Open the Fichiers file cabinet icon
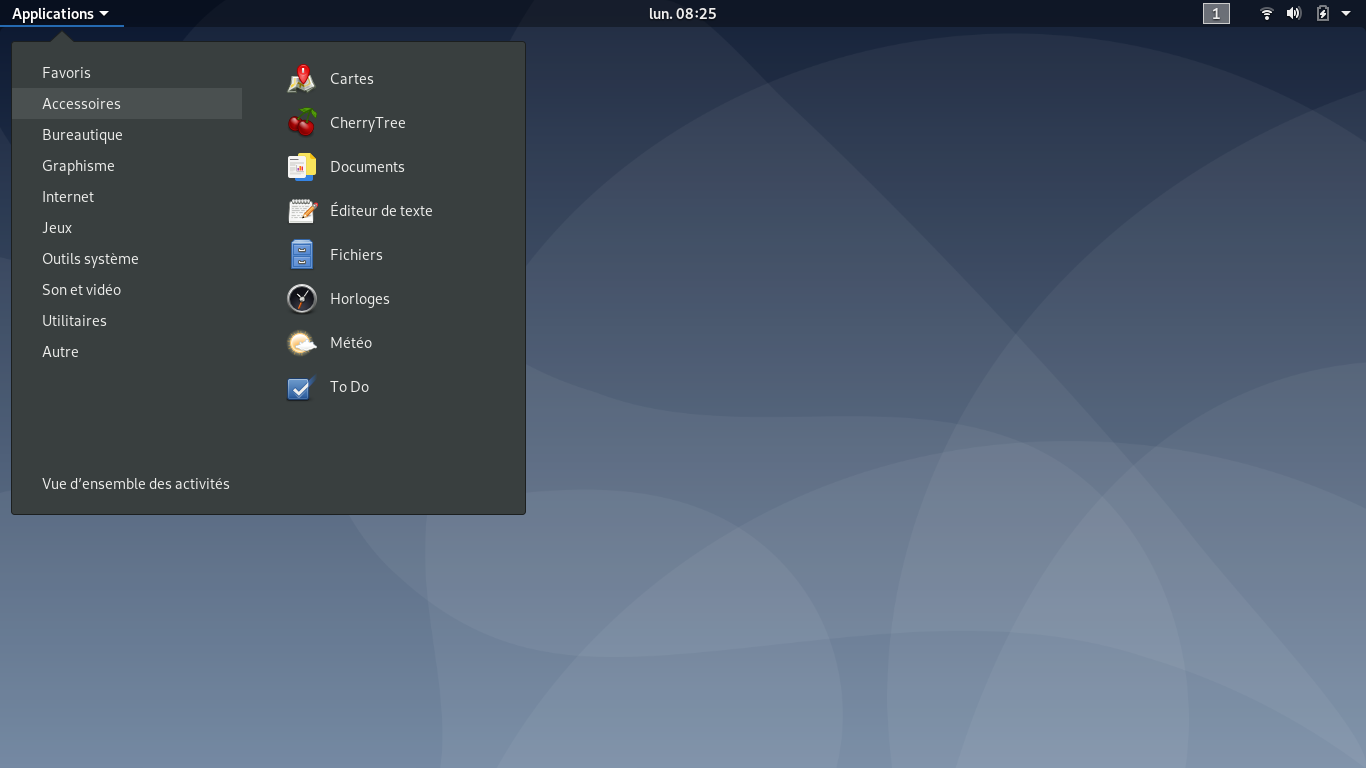1366x768 pixels. click(302, 255)
